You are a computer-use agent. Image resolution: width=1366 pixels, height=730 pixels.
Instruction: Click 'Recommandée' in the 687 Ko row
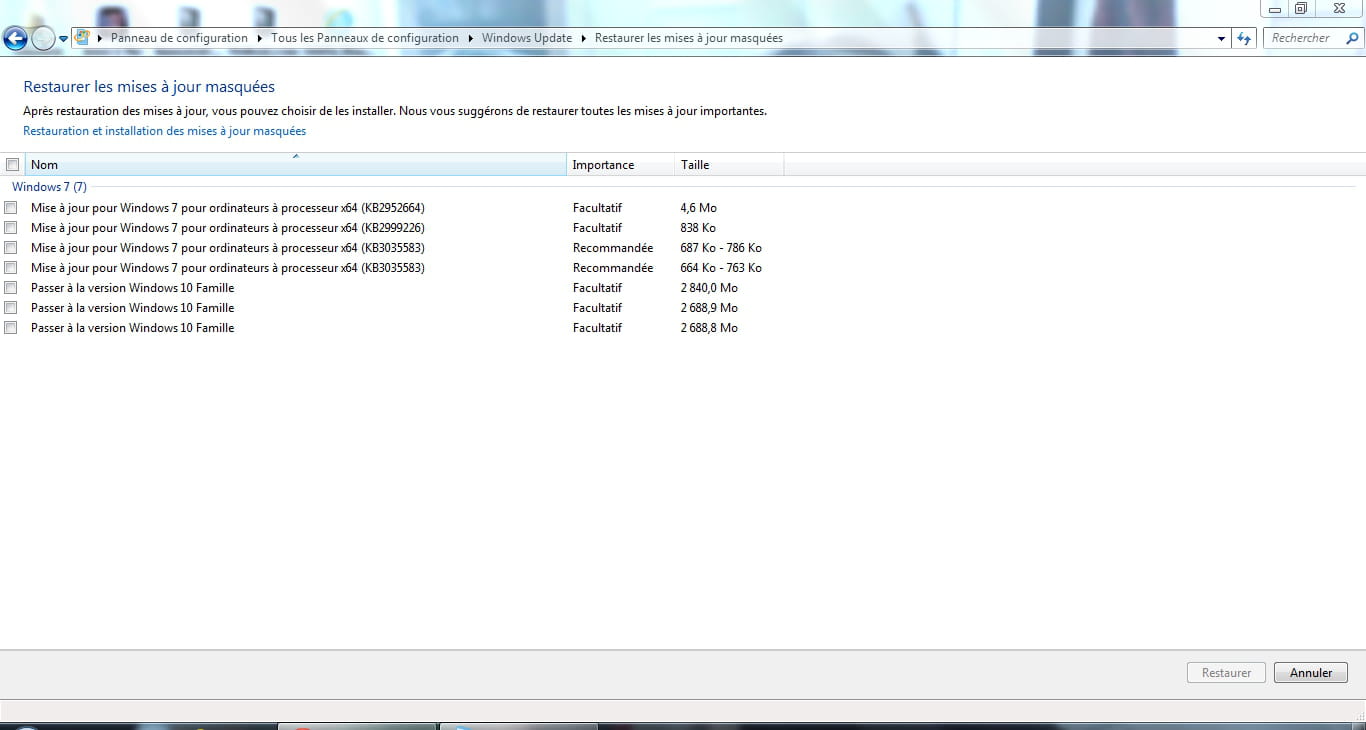613,248
